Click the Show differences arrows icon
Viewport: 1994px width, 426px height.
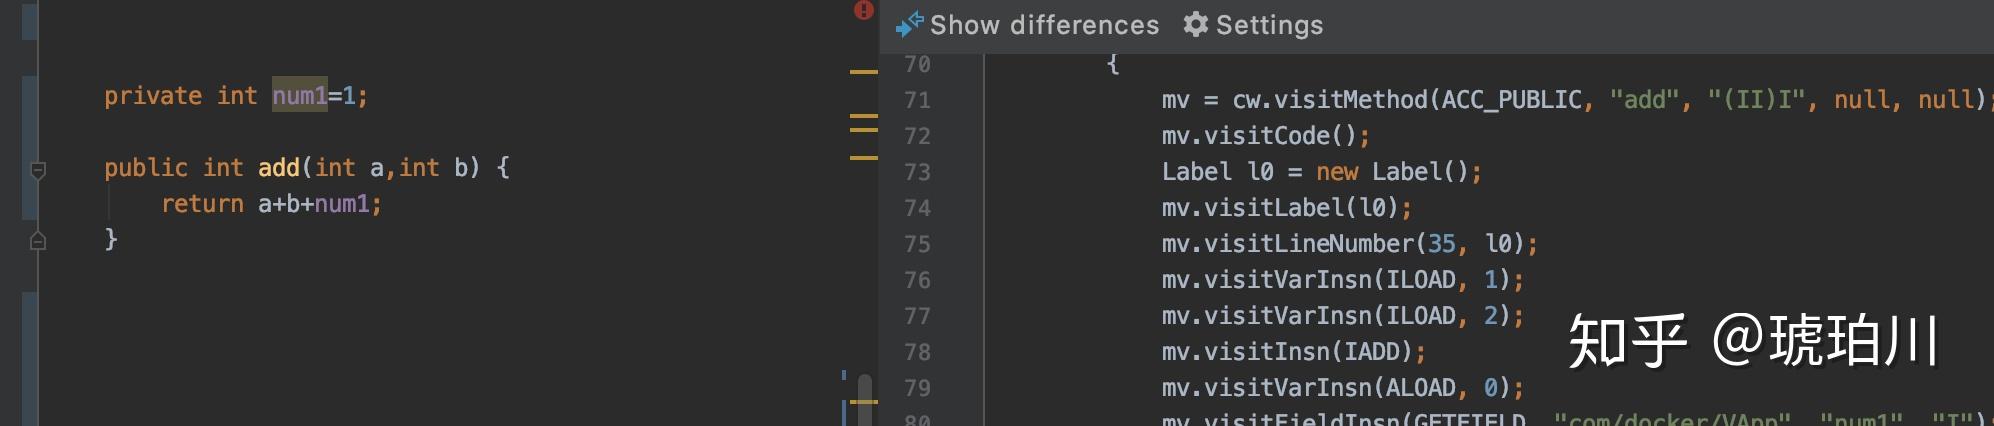tap(908, 24)
